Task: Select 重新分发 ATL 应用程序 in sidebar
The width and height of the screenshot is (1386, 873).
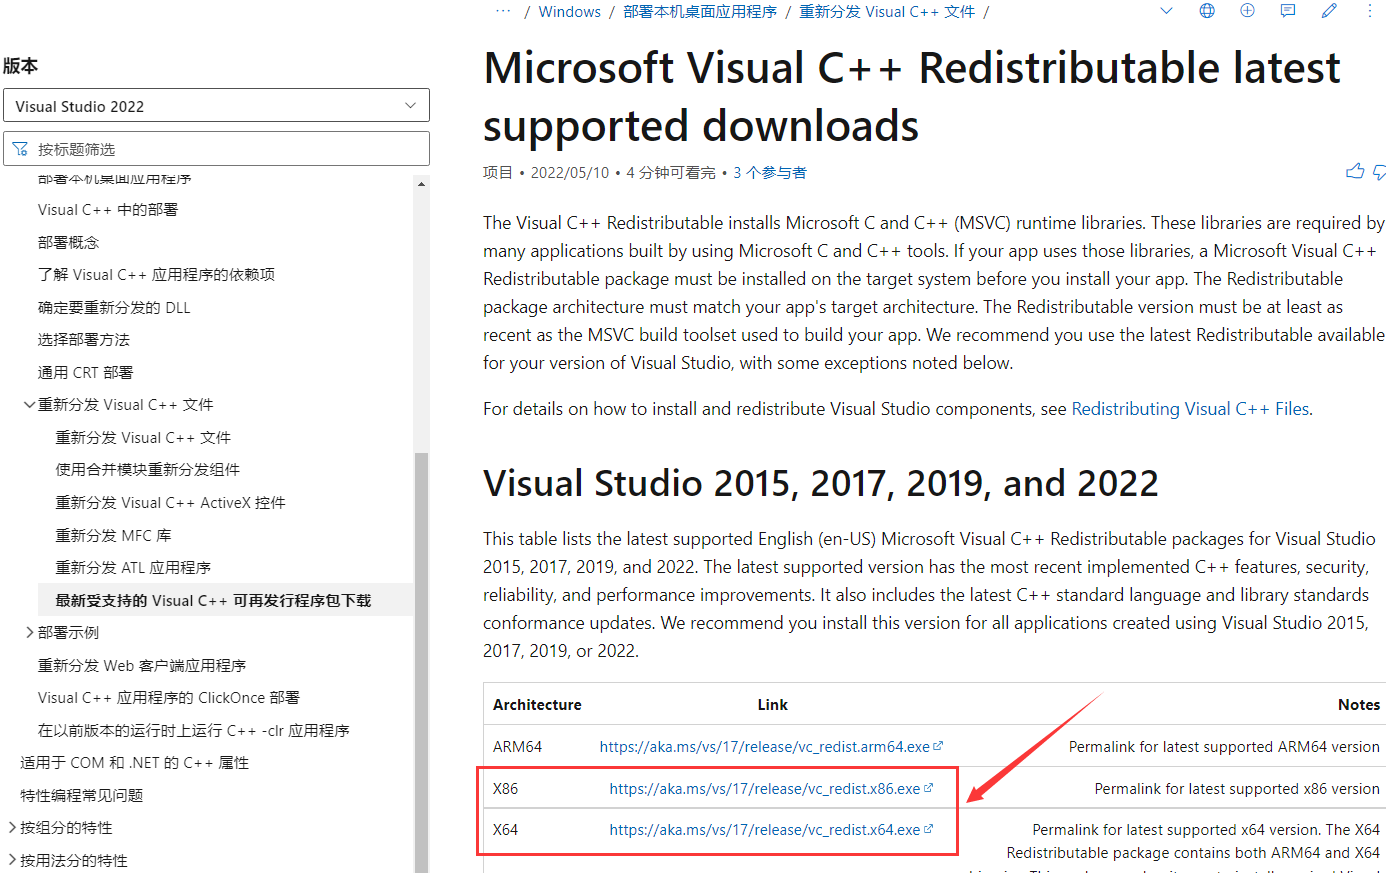Action: pyautogui.click(x=133, y=568)
